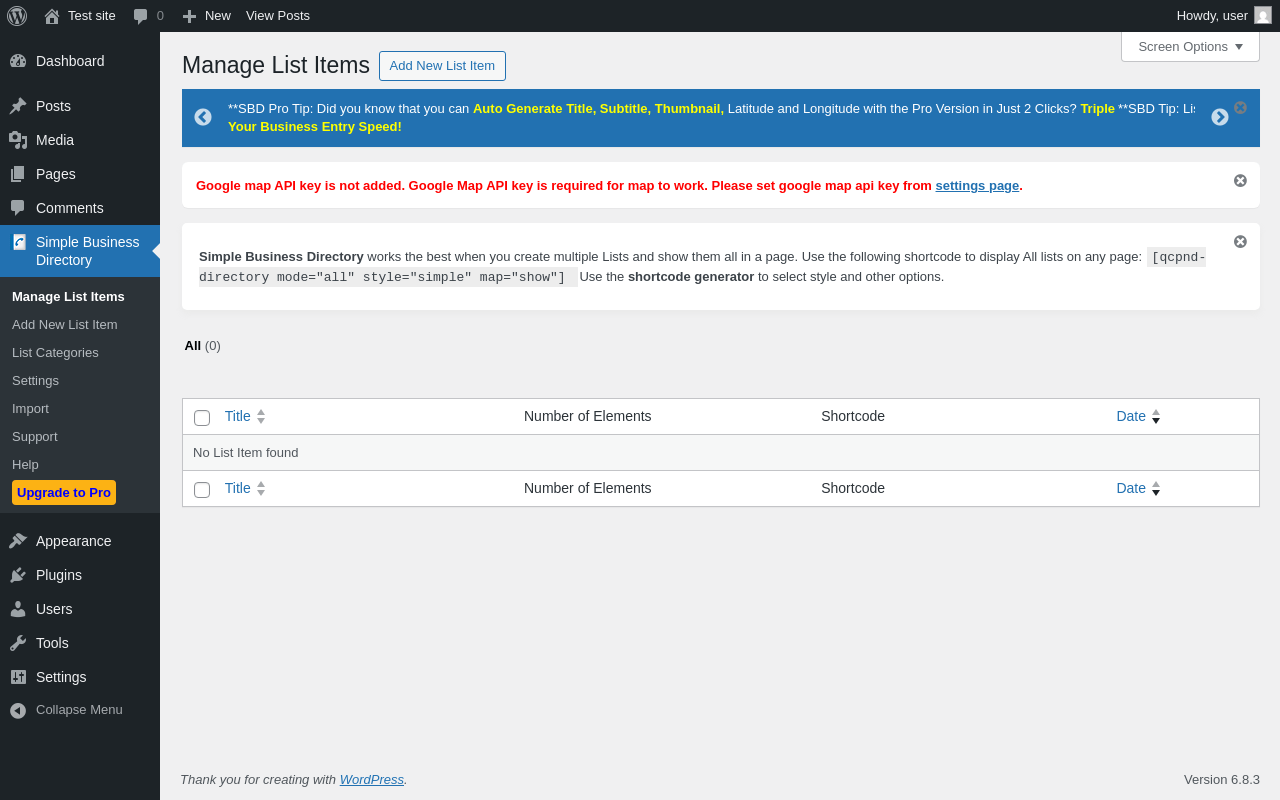Click the Tools wrench icon

click(x=18, y=643)
